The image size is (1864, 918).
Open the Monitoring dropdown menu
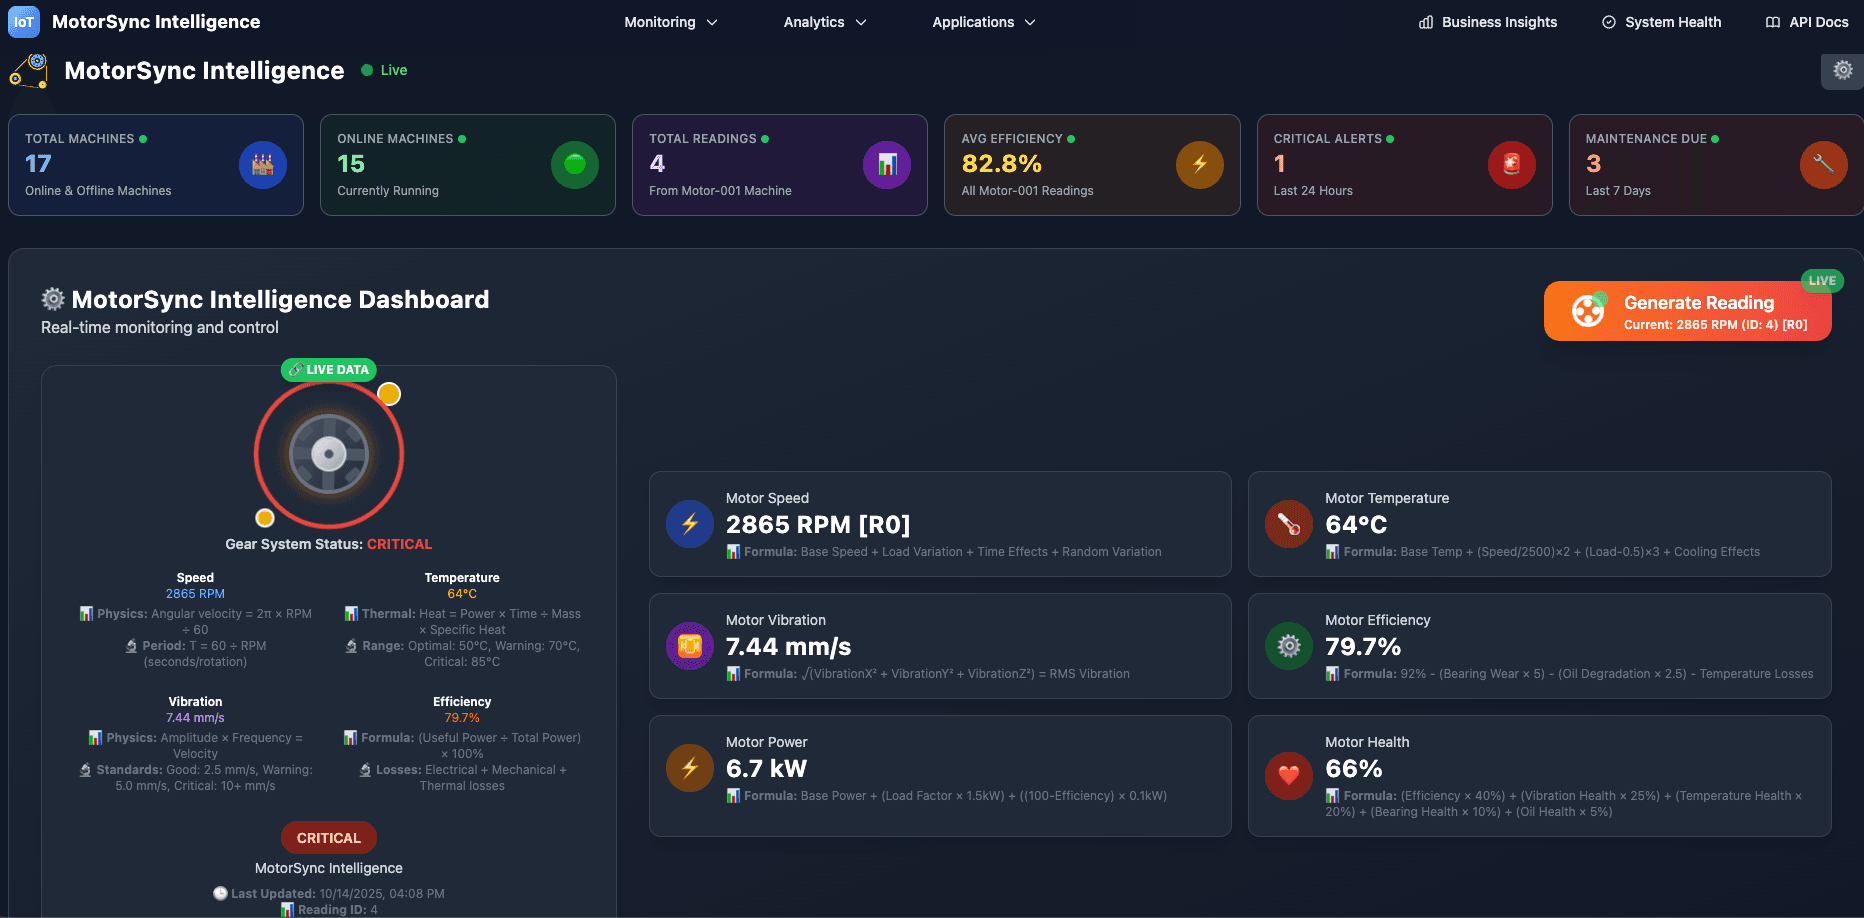click(670, 21)
